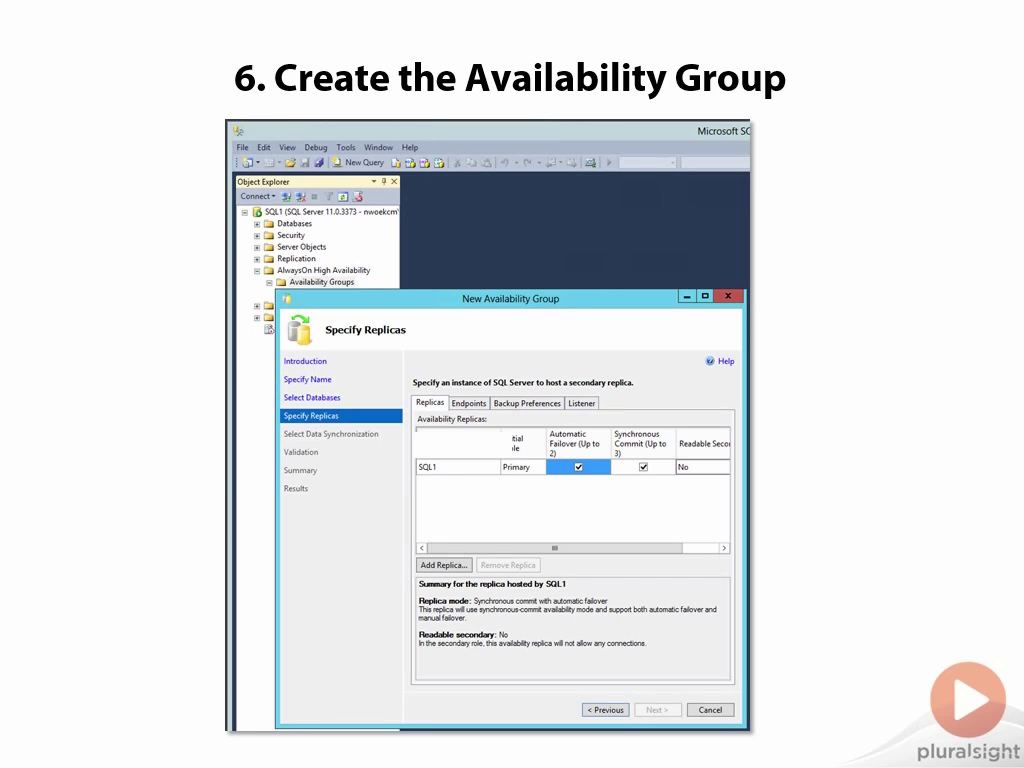Click the Cancel button
Image resolution: width=1024 pixels, height=768 pixels.
pyautogui.click(x=710, y=710)
